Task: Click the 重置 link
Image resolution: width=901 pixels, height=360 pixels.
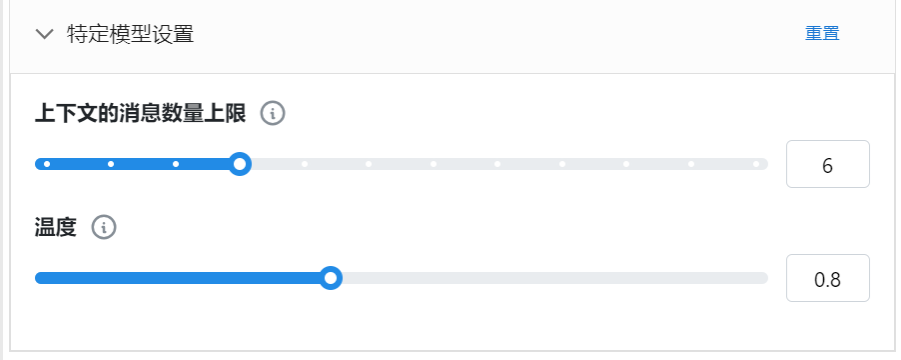Action: point(822,33)
